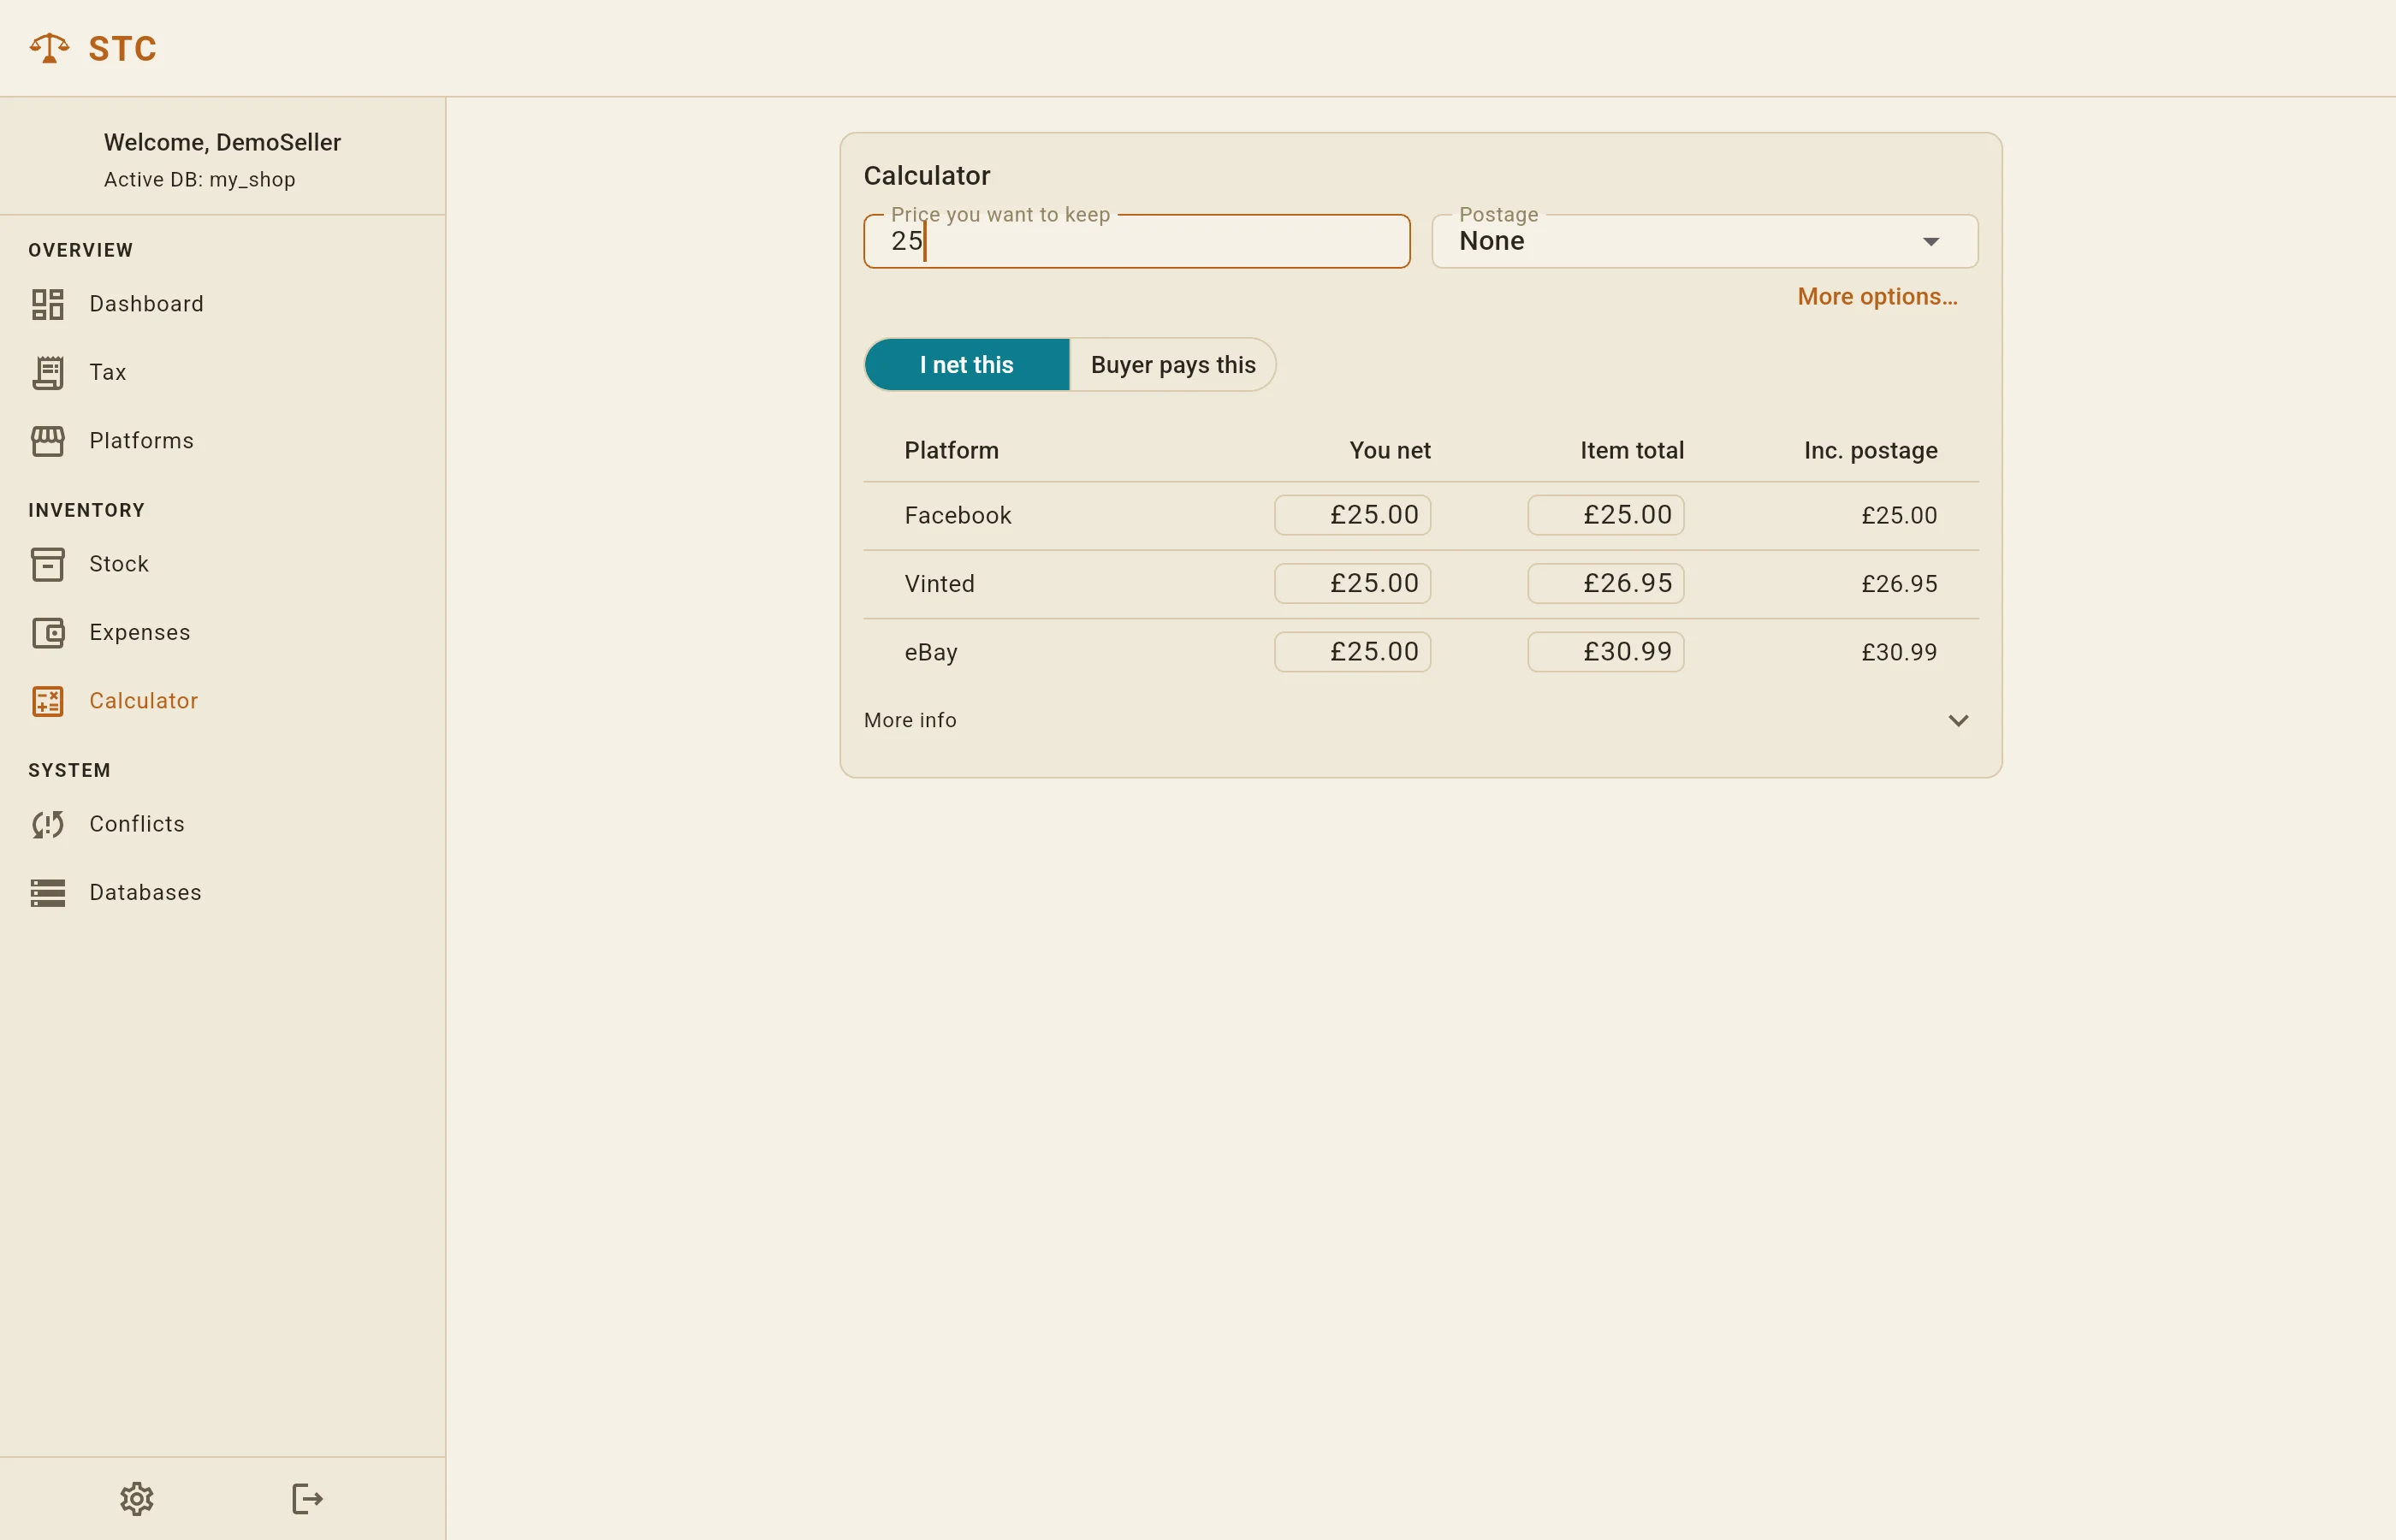Click the Calculator sidebar icon
Viewport: 2396px width, 1540px height.
[x=47, y=701]
